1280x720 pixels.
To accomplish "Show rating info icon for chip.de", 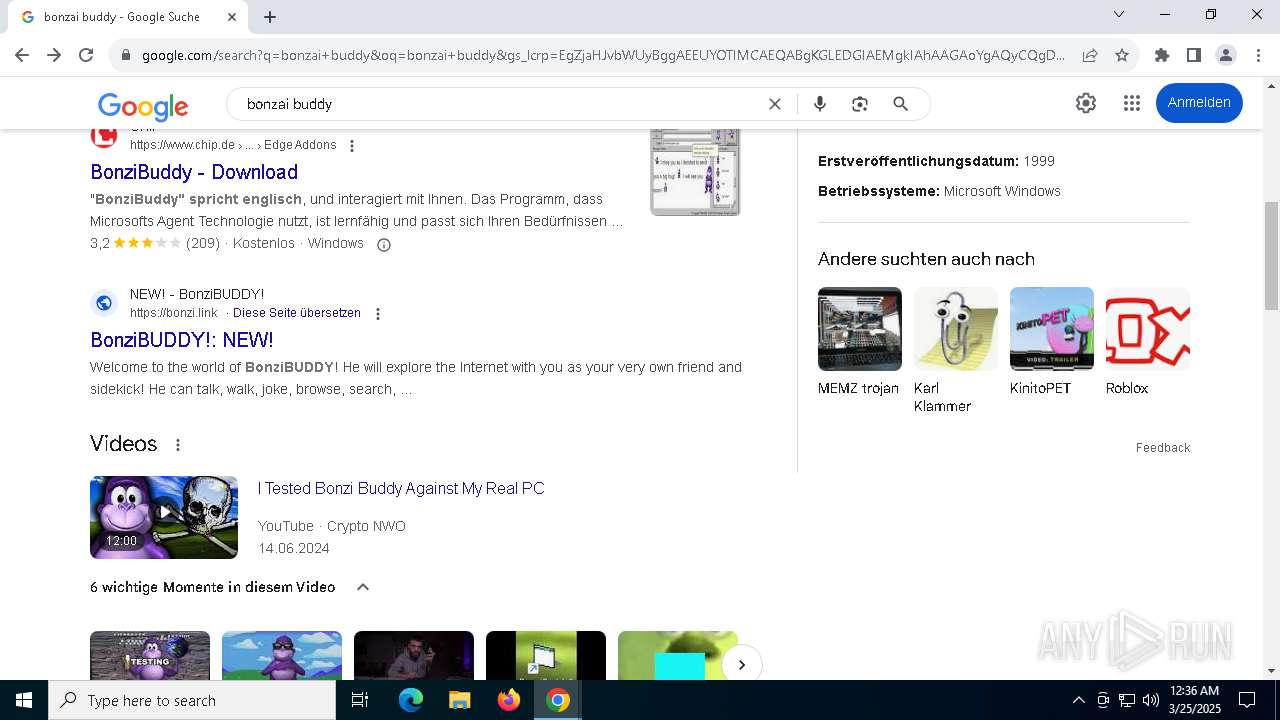I will pos(383,244).
